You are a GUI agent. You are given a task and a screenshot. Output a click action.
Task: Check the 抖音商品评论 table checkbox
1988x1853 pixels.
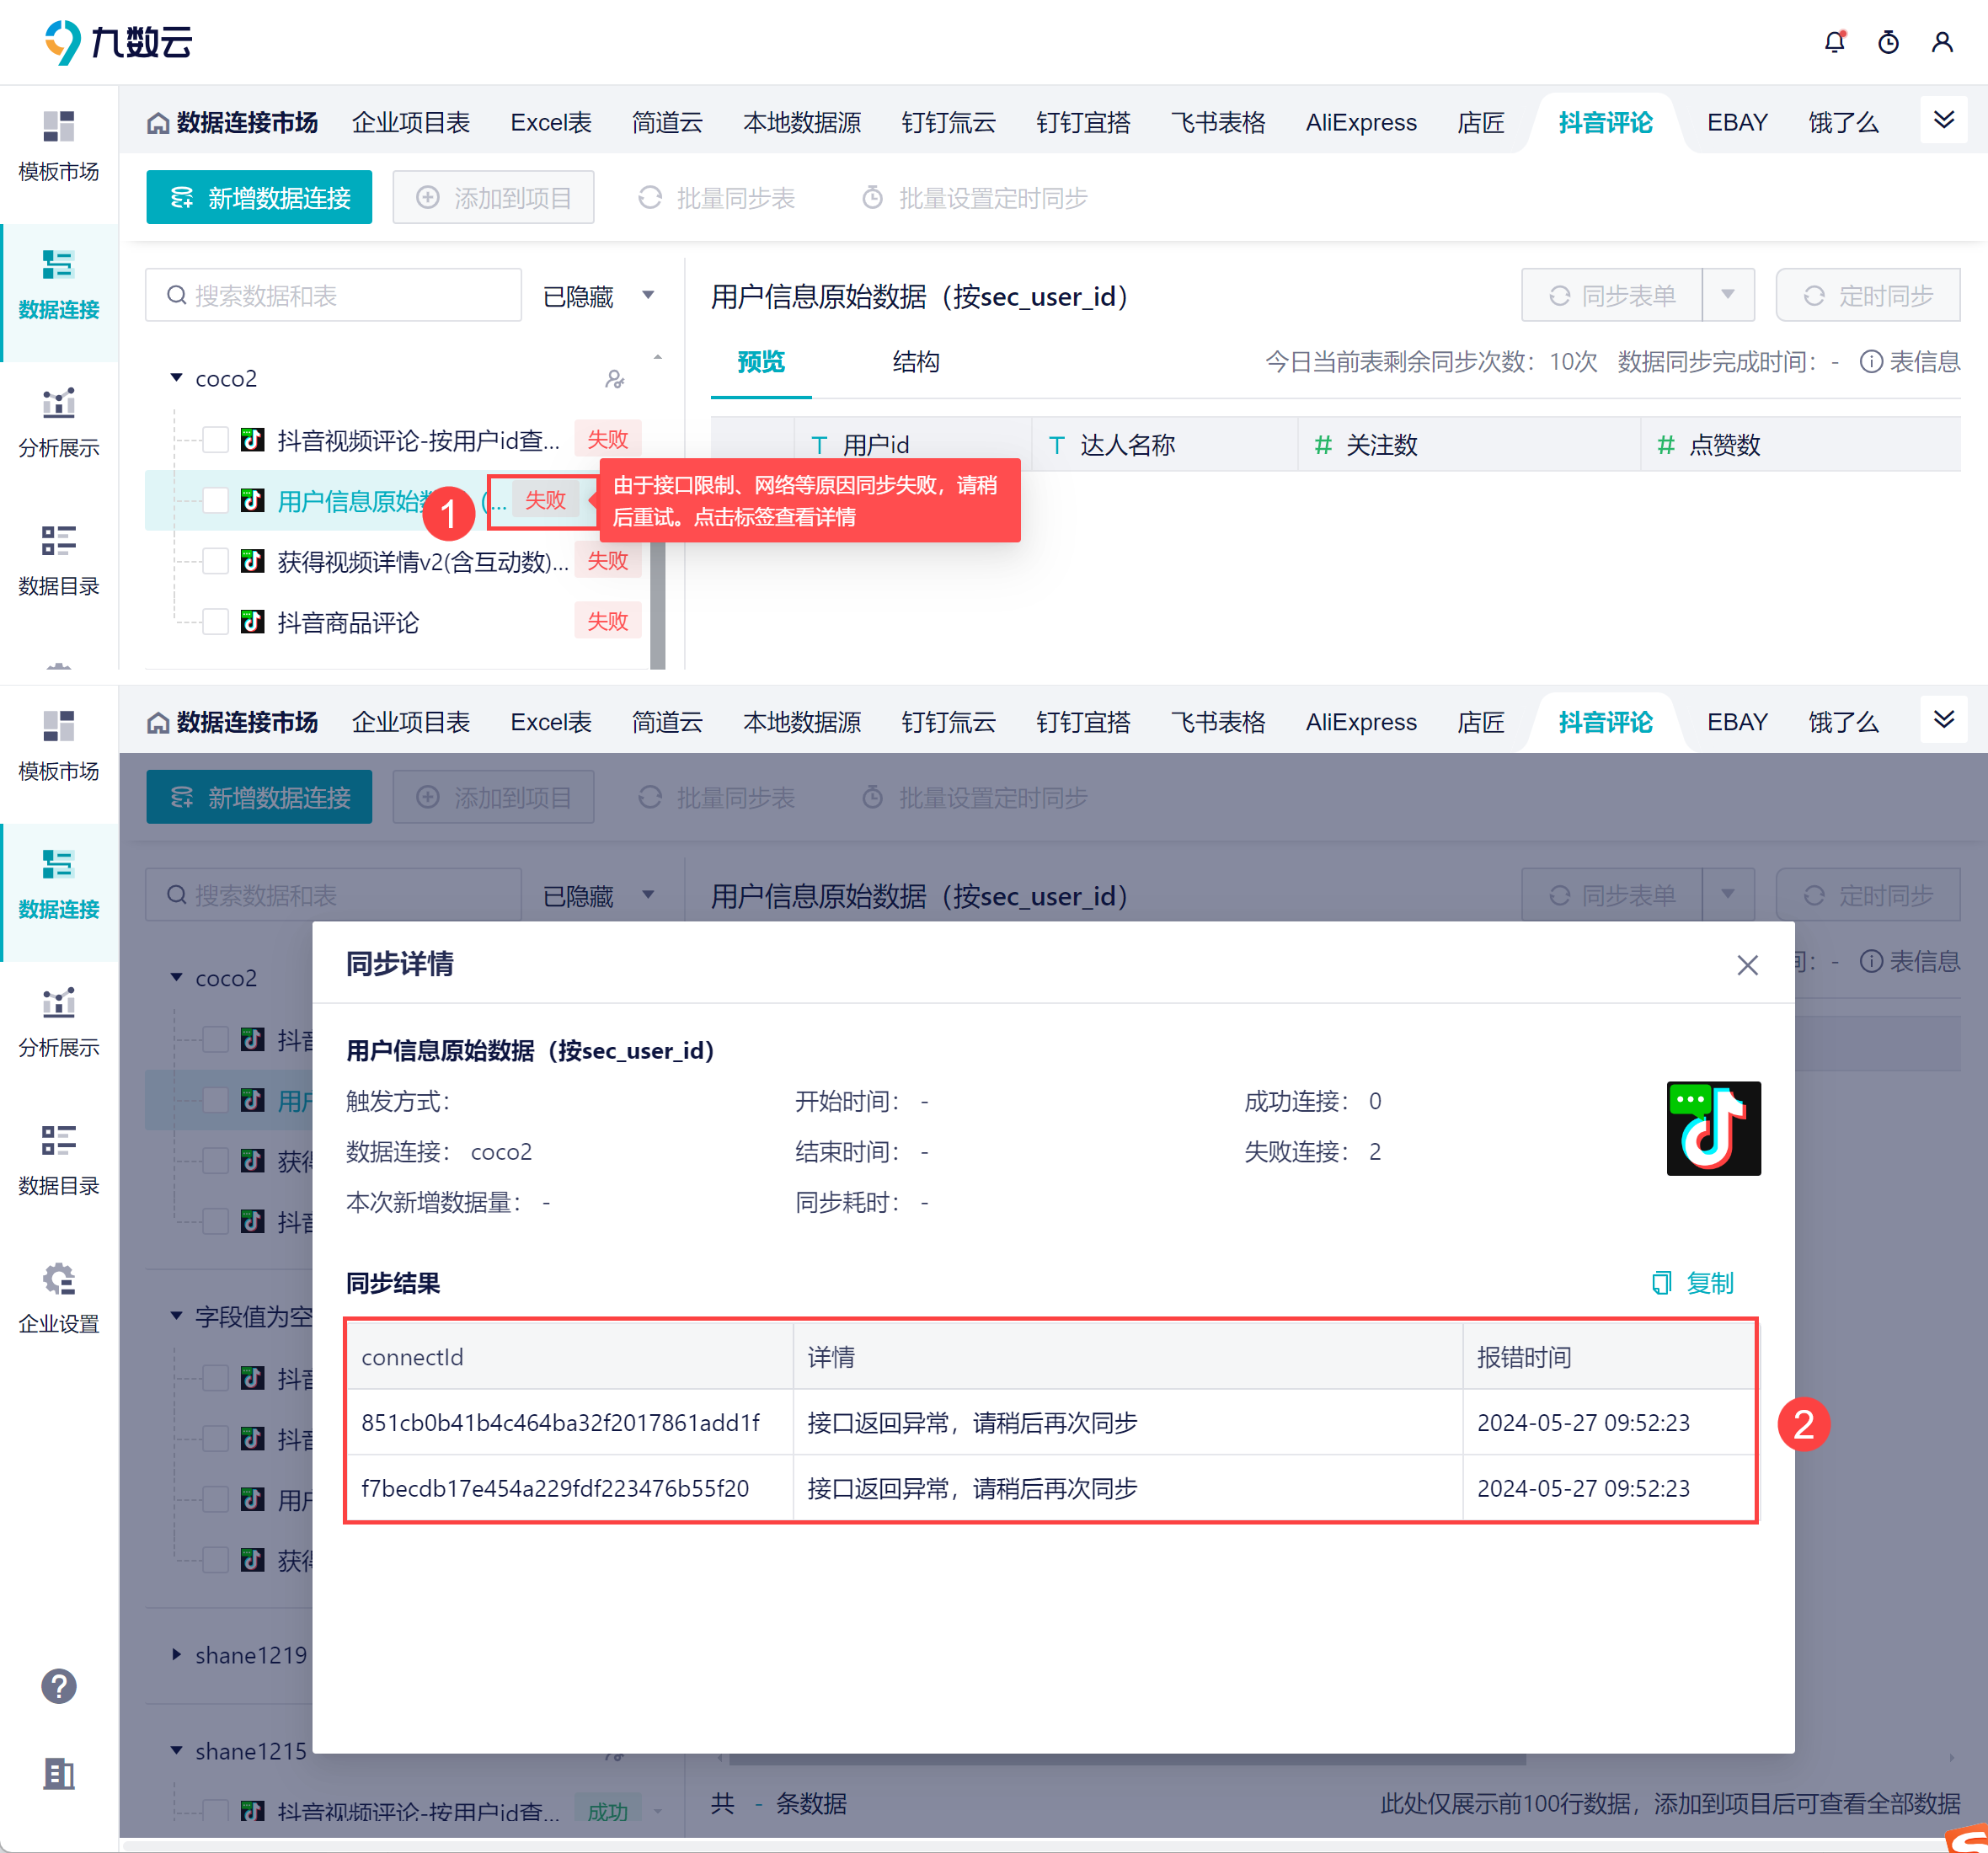click(x=215, y=622)
